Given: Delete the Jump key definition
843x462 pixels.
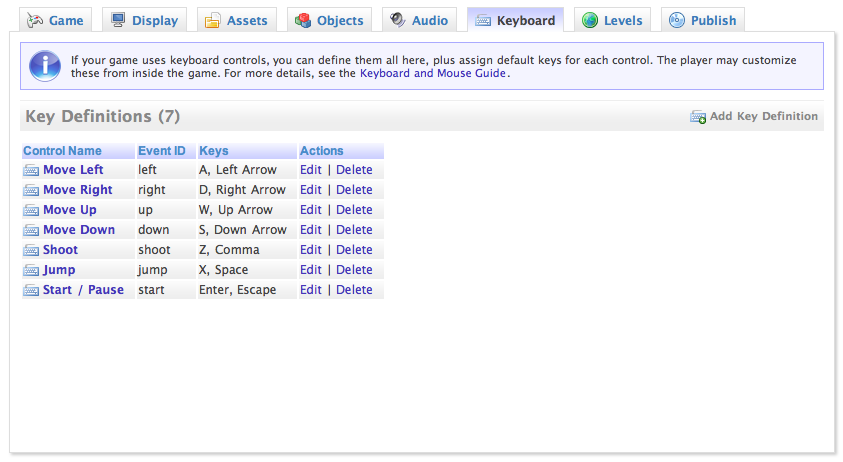Looking at the screenshot, I should pyautogui.click(x=354, y=270).
